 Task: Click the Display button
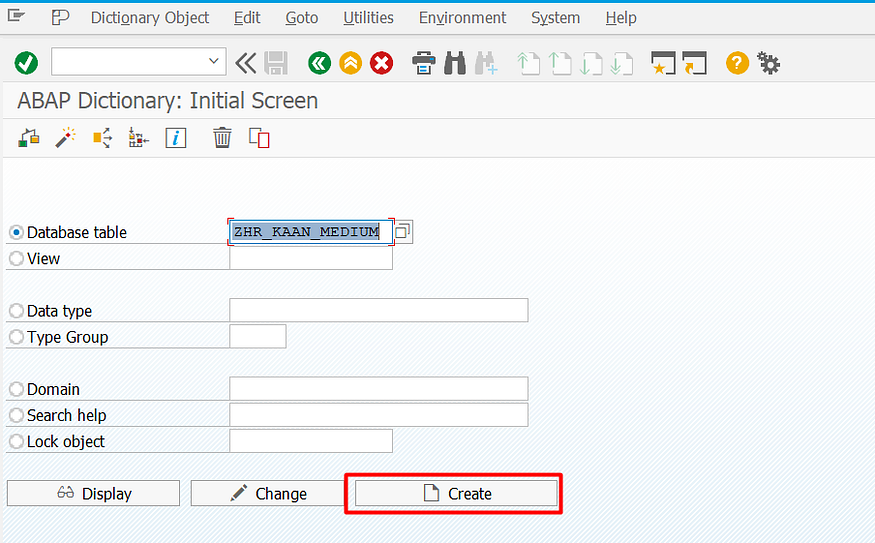point(93,493)
